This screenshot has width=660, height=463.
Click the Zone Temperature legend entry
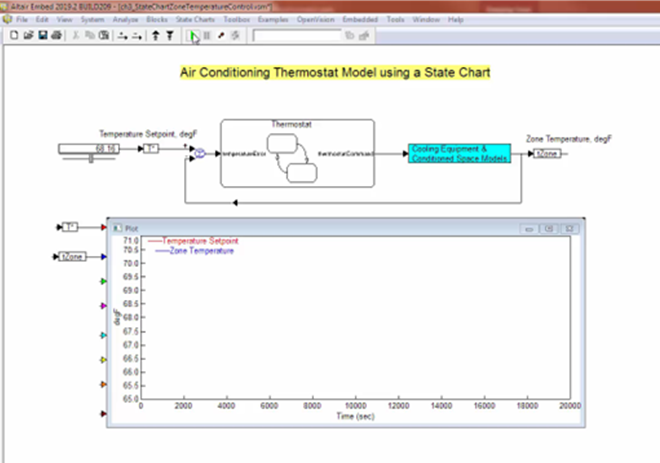(x=194, y=251)
